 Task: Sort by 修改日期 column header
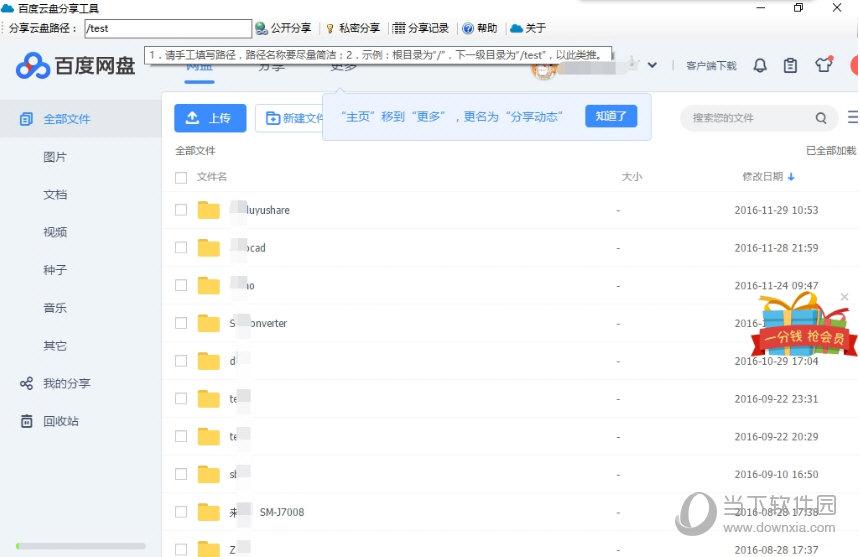[768, 177]
